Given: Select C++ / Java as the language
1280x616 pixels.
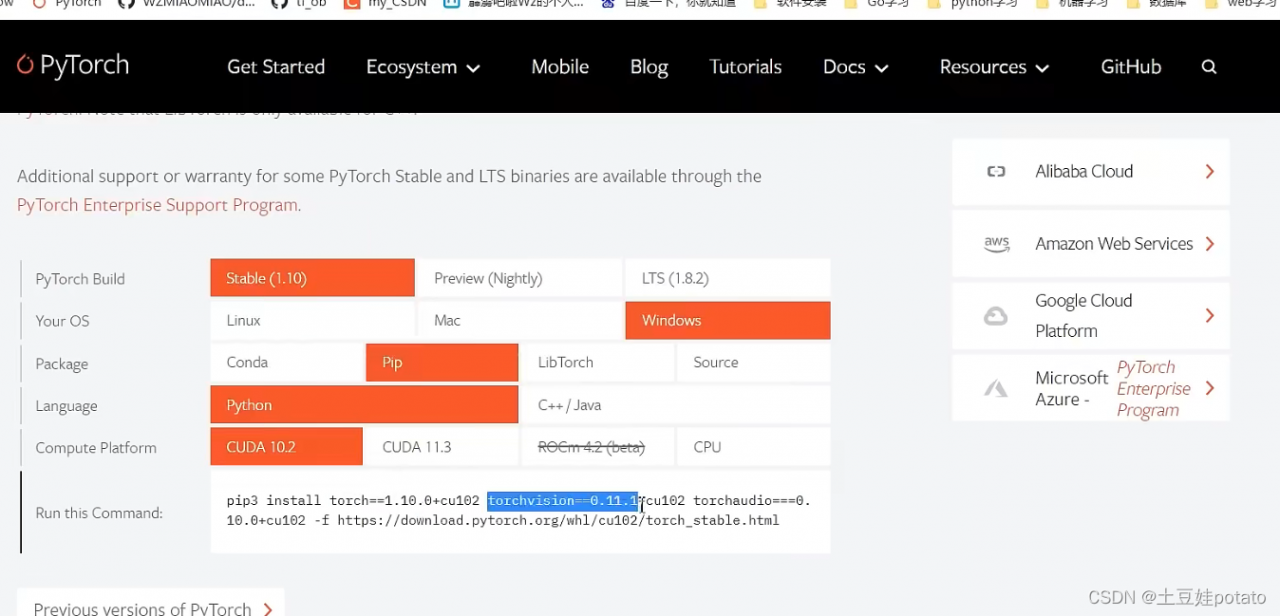Looking at the screenshot, I should (676, 405).
